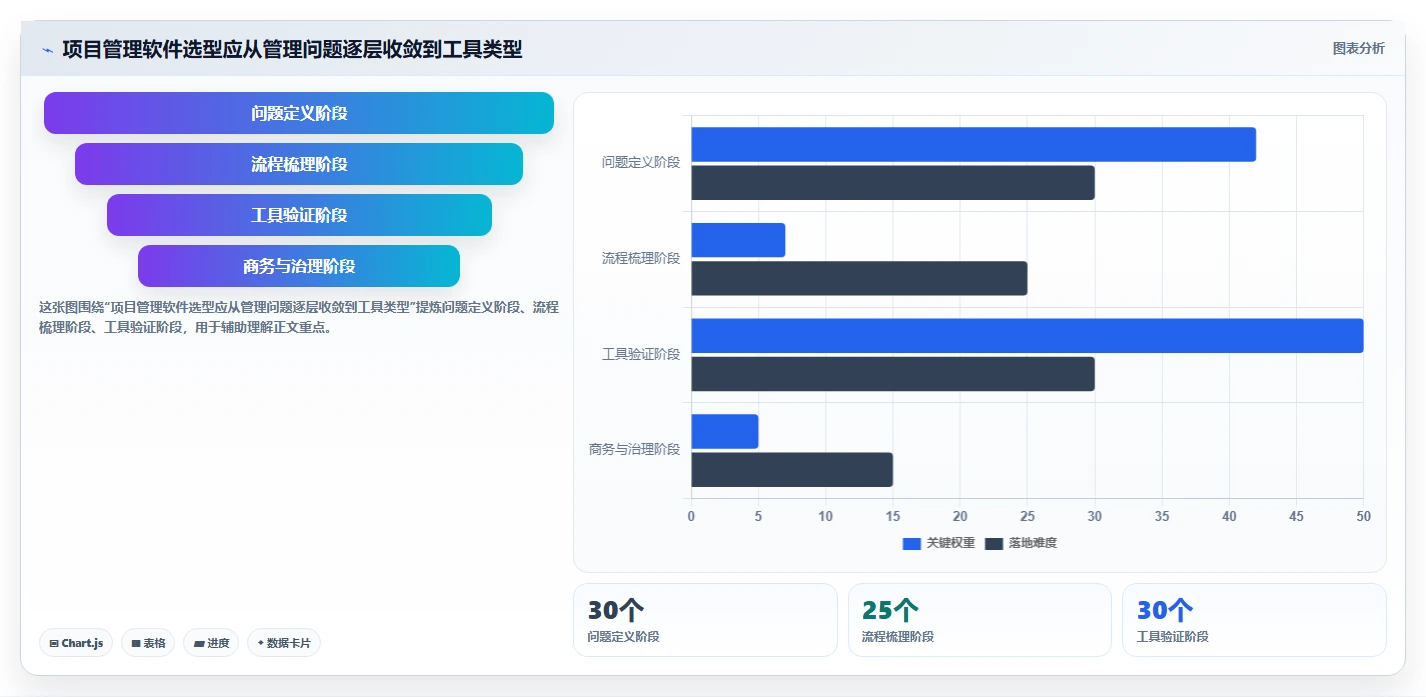The image size is (1426, 697).
Task: Click the 问题定义阶段 axis label in chart
Action: (x=641, y=162)
